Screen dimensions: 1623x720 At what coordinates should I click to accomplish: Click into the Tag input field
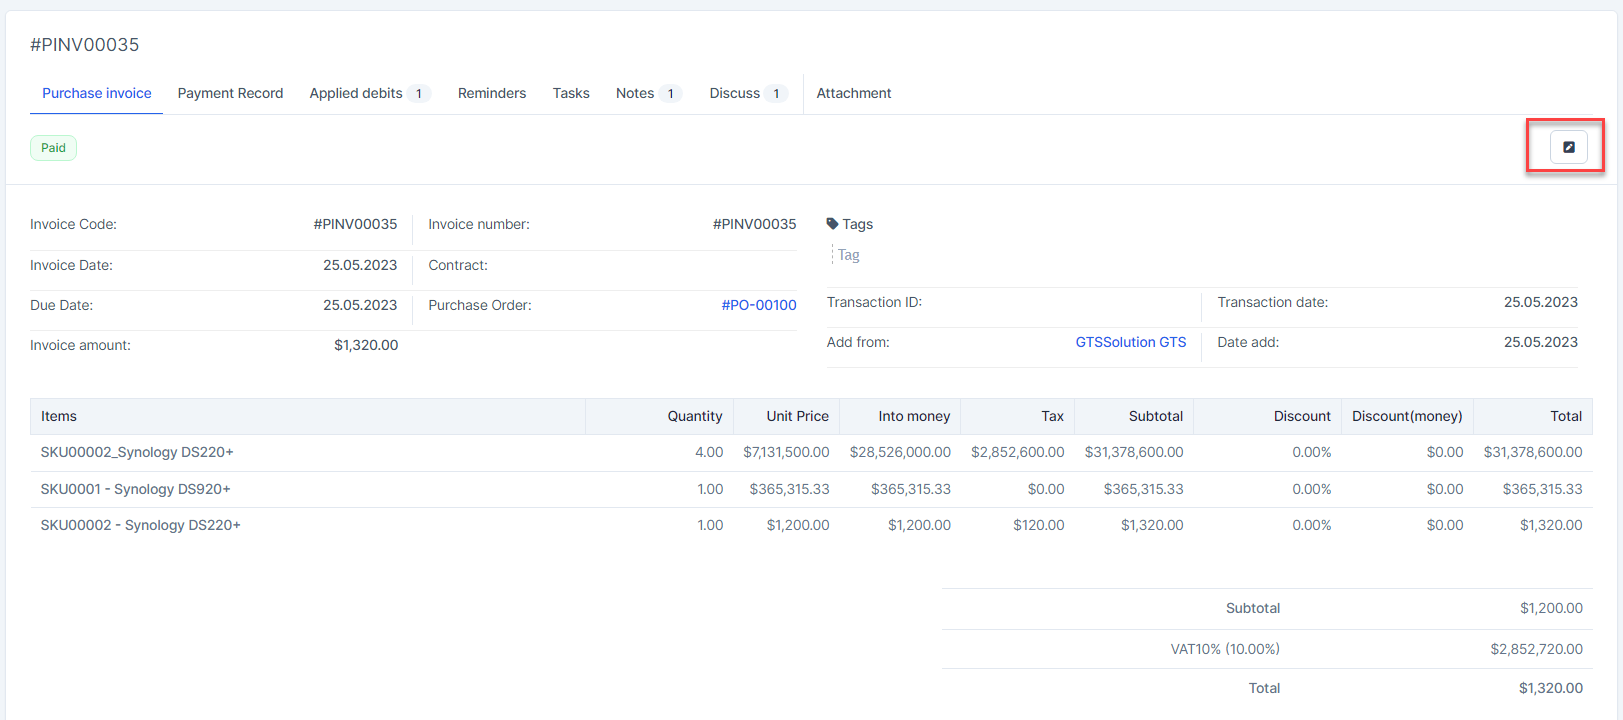(900, 255)
